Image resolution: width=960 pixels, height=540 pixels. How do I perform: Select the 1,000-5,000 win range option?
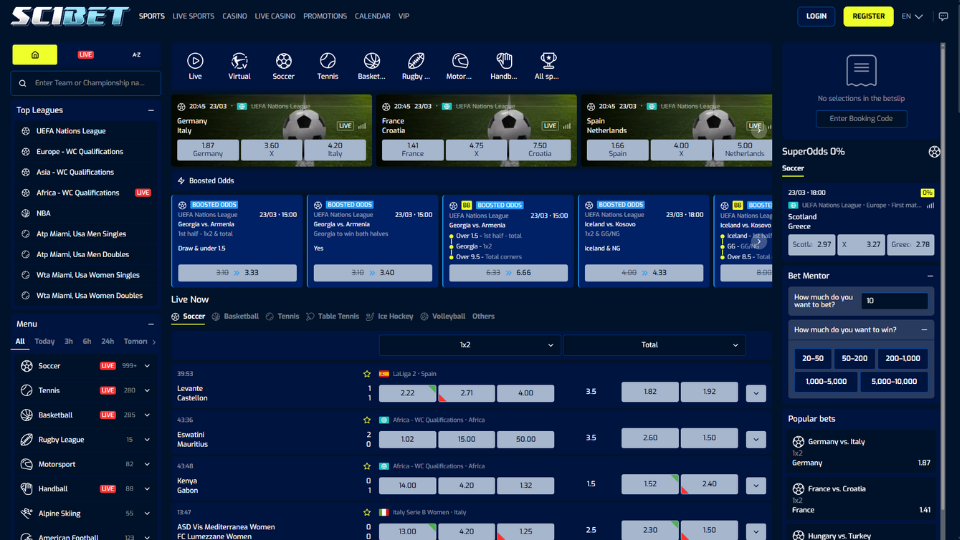click(x=826, y=381)
